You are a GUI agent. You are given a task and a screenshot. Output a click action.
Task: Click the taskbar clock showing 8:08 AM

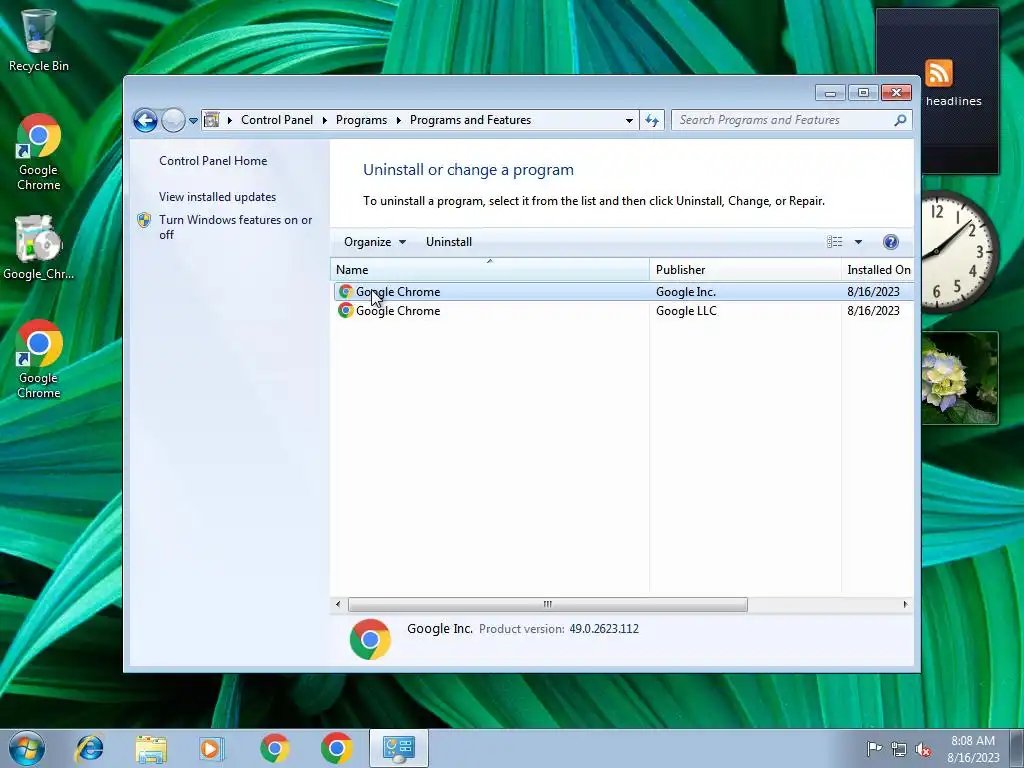pyautogui.click(x=973, y=749)
